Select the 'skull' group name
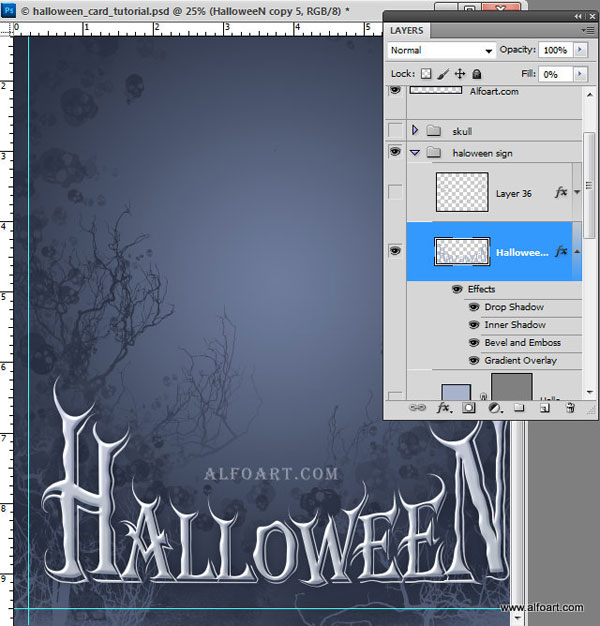Image resolution: width=600 pixels, height=626 pixels. [x=462, y=131]
